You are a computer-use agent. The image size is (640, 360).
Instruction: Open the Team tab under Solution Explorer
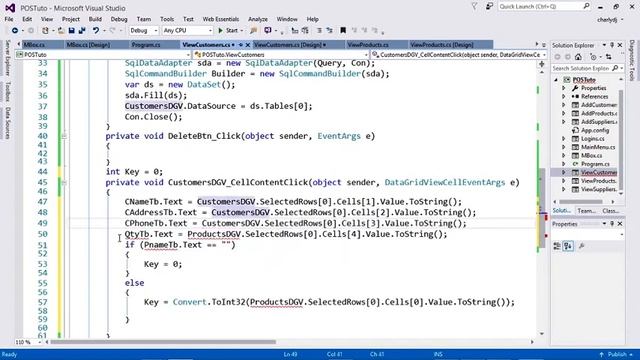587,211
